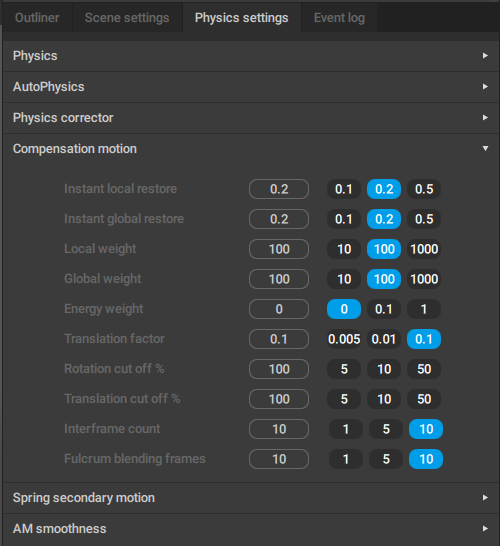
Task: Select the Physics settings tab
Action: [242, 18]
